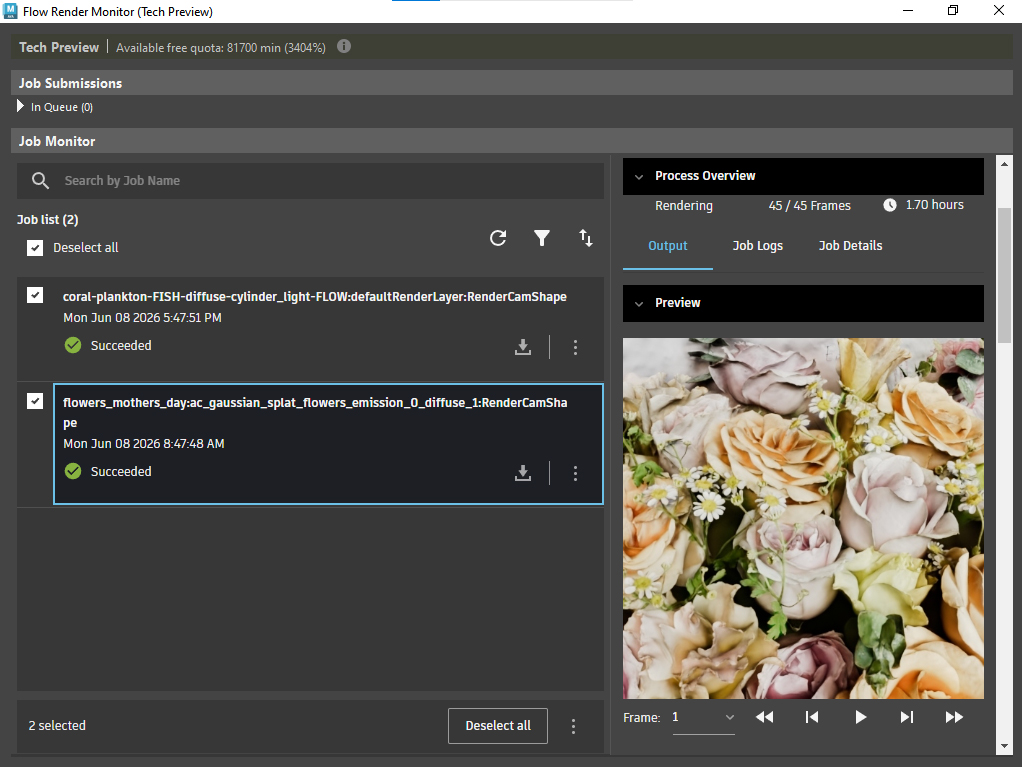Click the scrollbar up arrow
This screenshot has width=1022, height=767.
click(x=1004, y=164)
